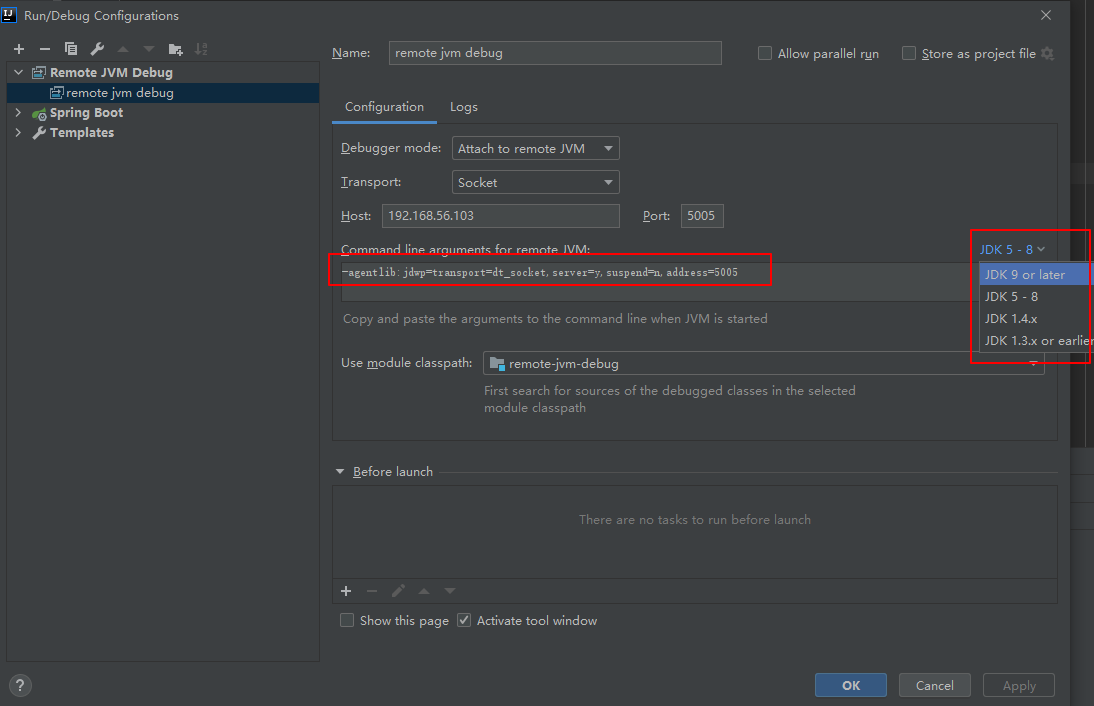Focus the Port input field
The height and width of the screenshot is (706, 1094).
click(702, 216)
